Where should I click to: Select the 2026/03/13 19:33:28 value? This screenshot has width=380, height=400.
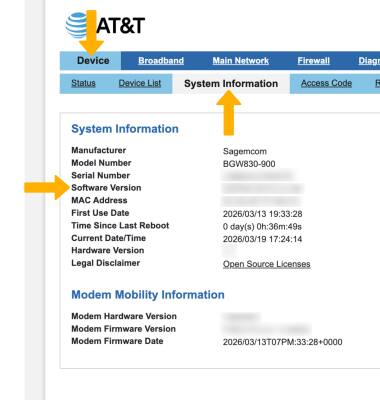pos(263,214)
